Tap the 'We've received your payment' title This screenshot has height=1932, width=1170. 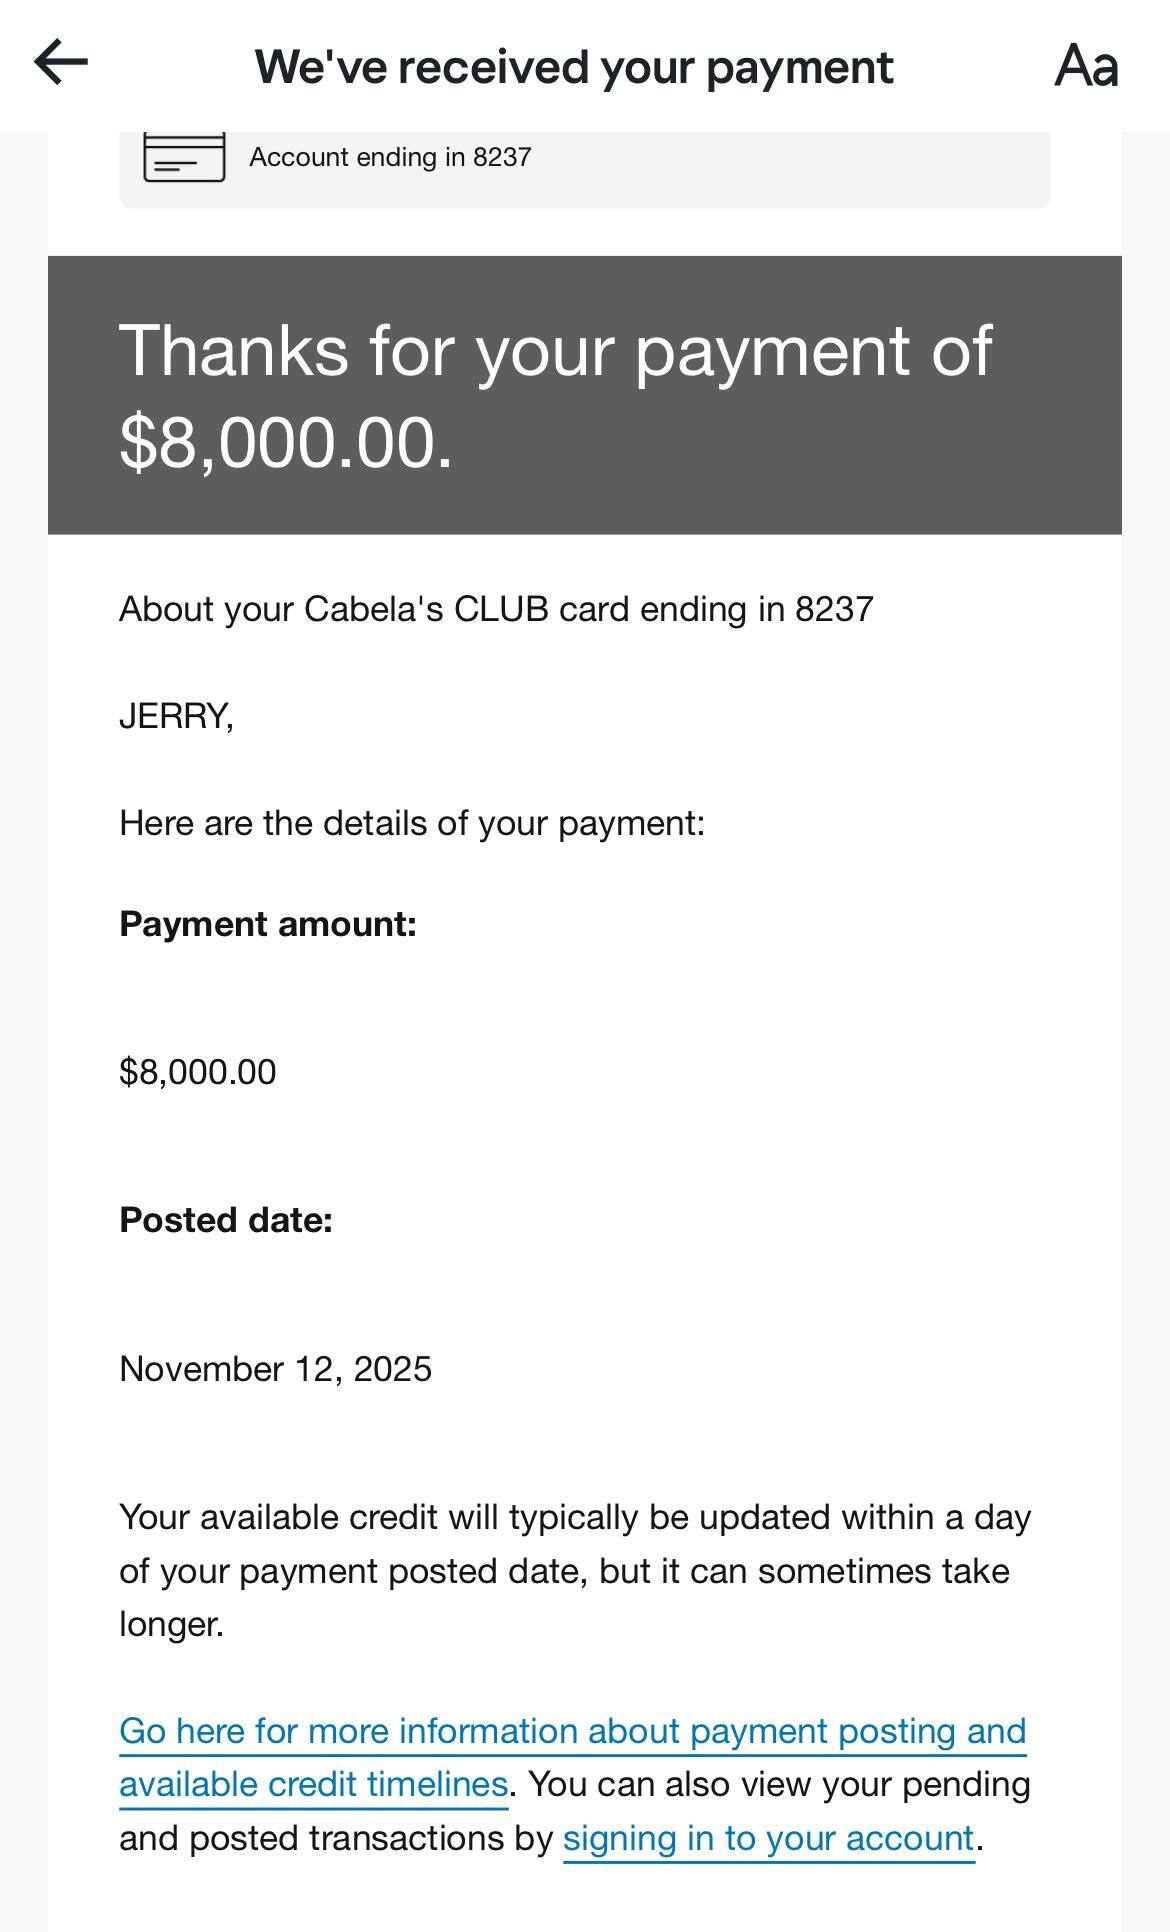(574, 67)
